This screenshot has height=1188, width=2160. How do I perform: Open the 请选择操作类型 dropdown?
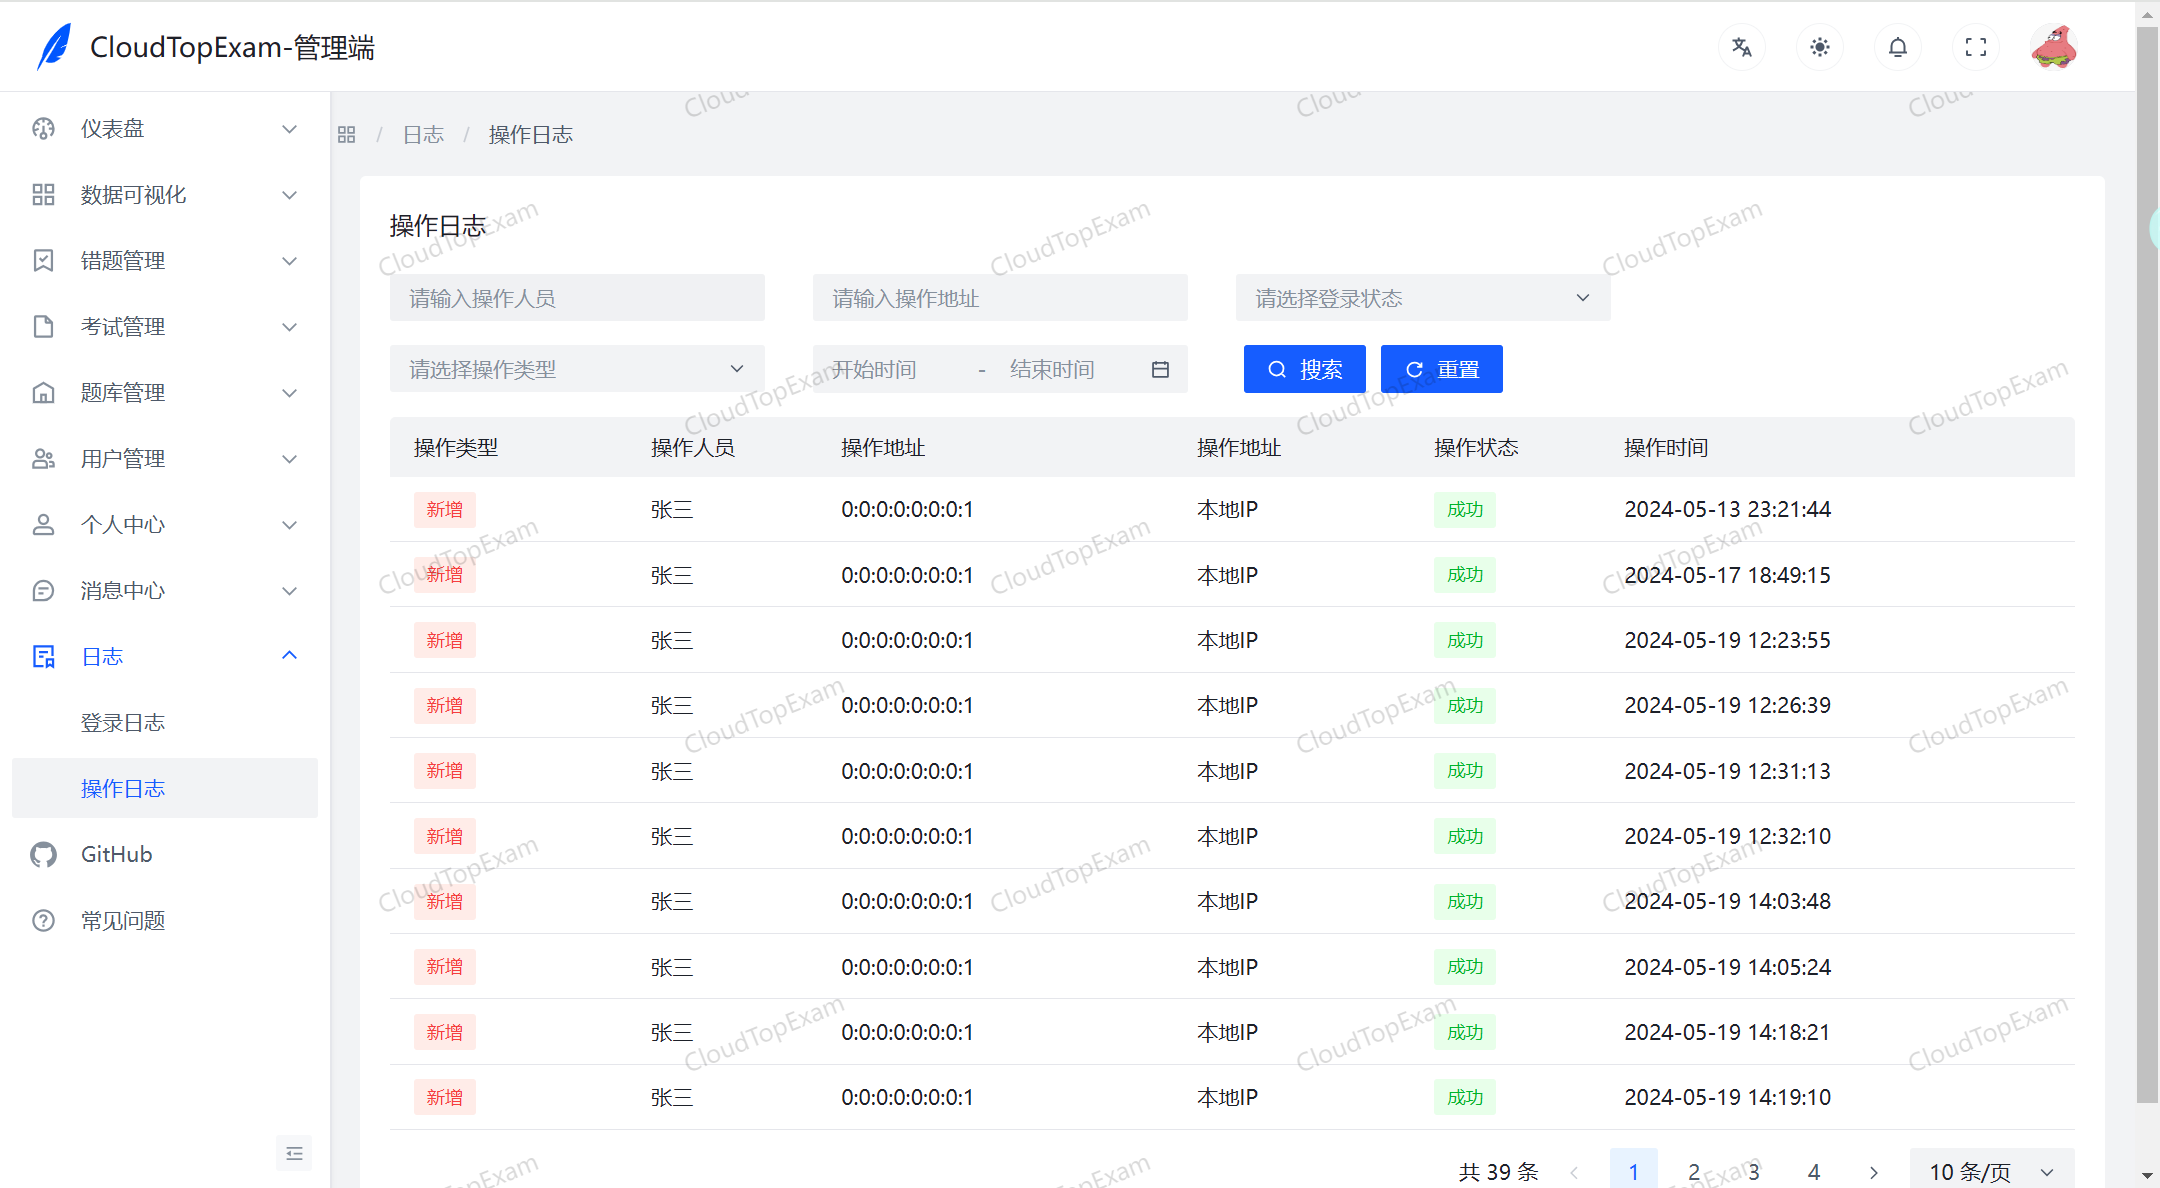(x=576, y=369)
